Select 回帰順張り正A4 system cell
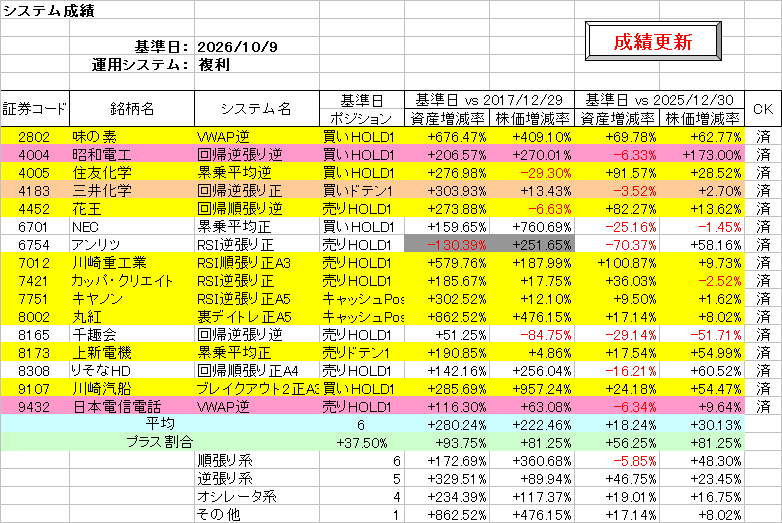782x523 pixels. (x=257, y=370)
